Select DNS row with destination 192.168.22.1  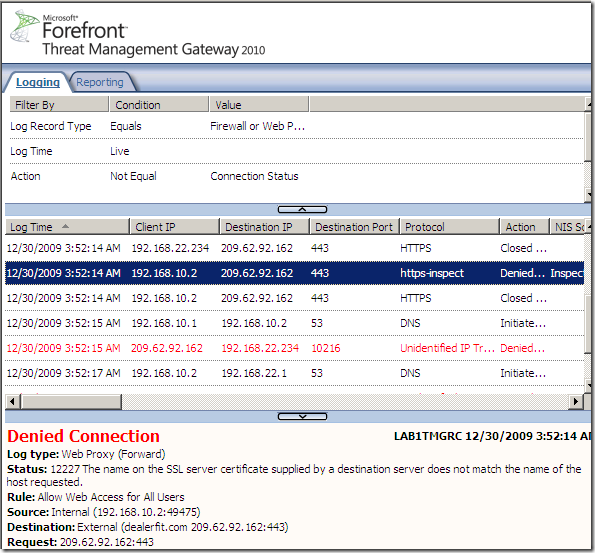pos(294,373)
